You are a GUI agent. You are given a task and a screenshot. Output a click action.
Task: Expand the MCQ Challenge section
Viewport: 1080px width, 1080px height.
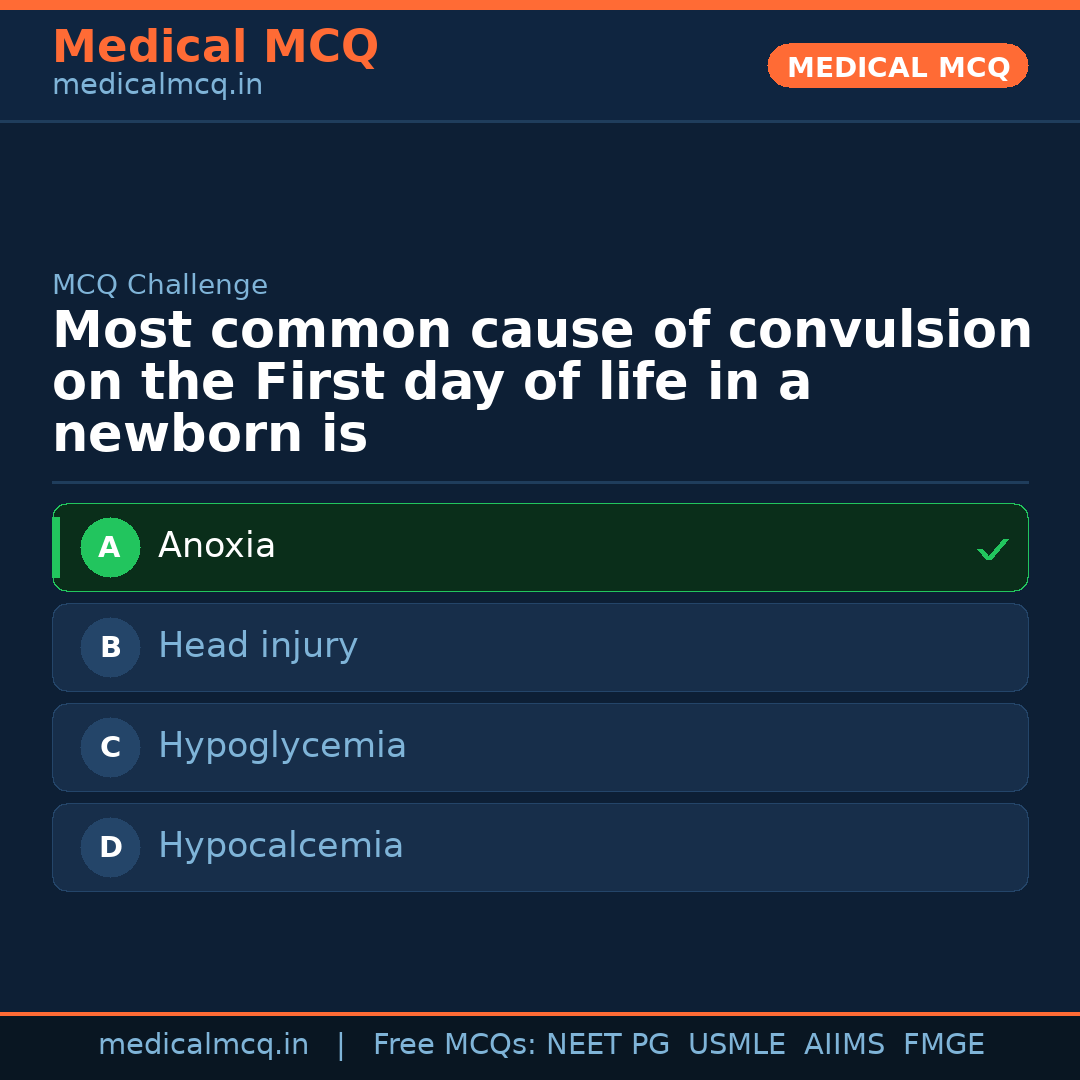(x=160, y=285)
